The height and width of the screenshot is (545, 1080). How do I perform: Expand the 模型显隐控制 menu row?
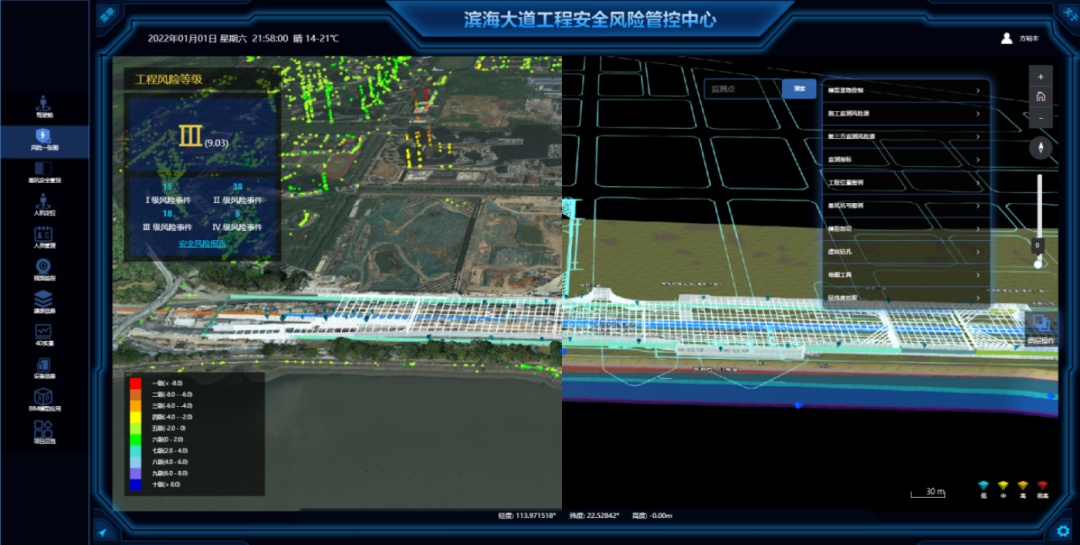tap(905, 90)
